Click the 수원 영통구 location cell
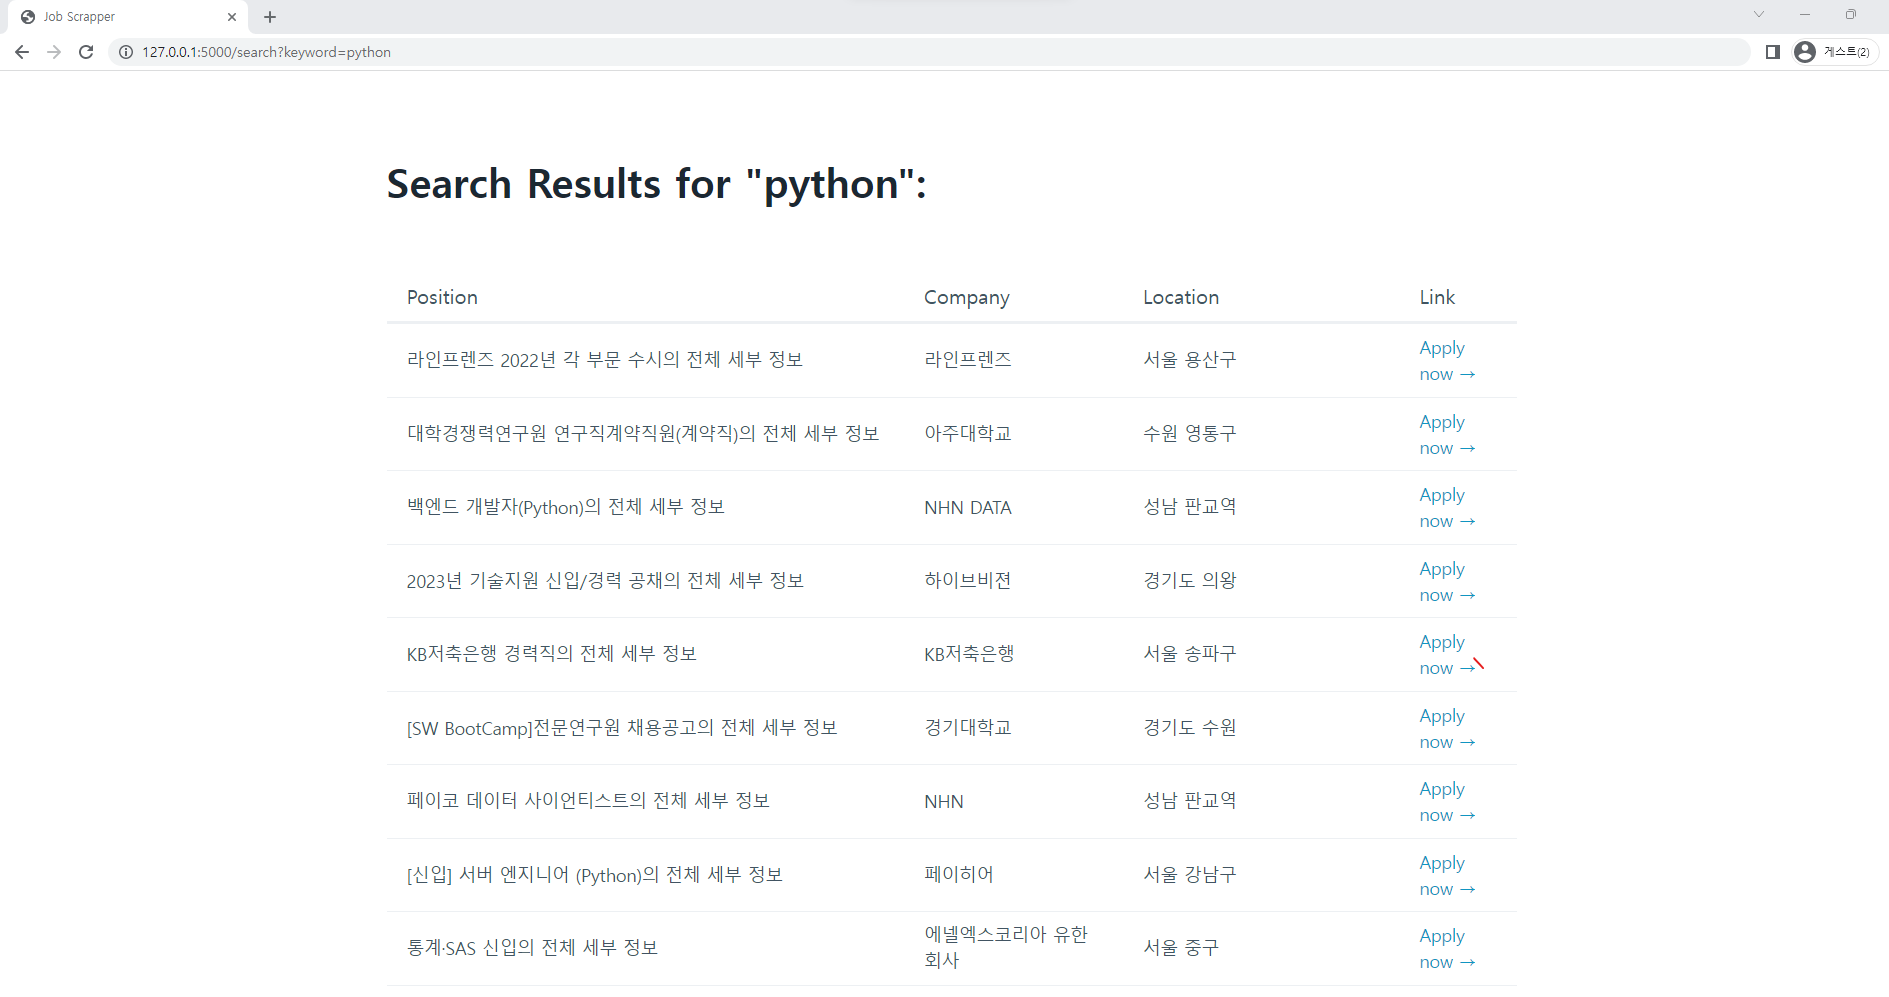Screen dimensions: 1889x997 coord(1190,434)
